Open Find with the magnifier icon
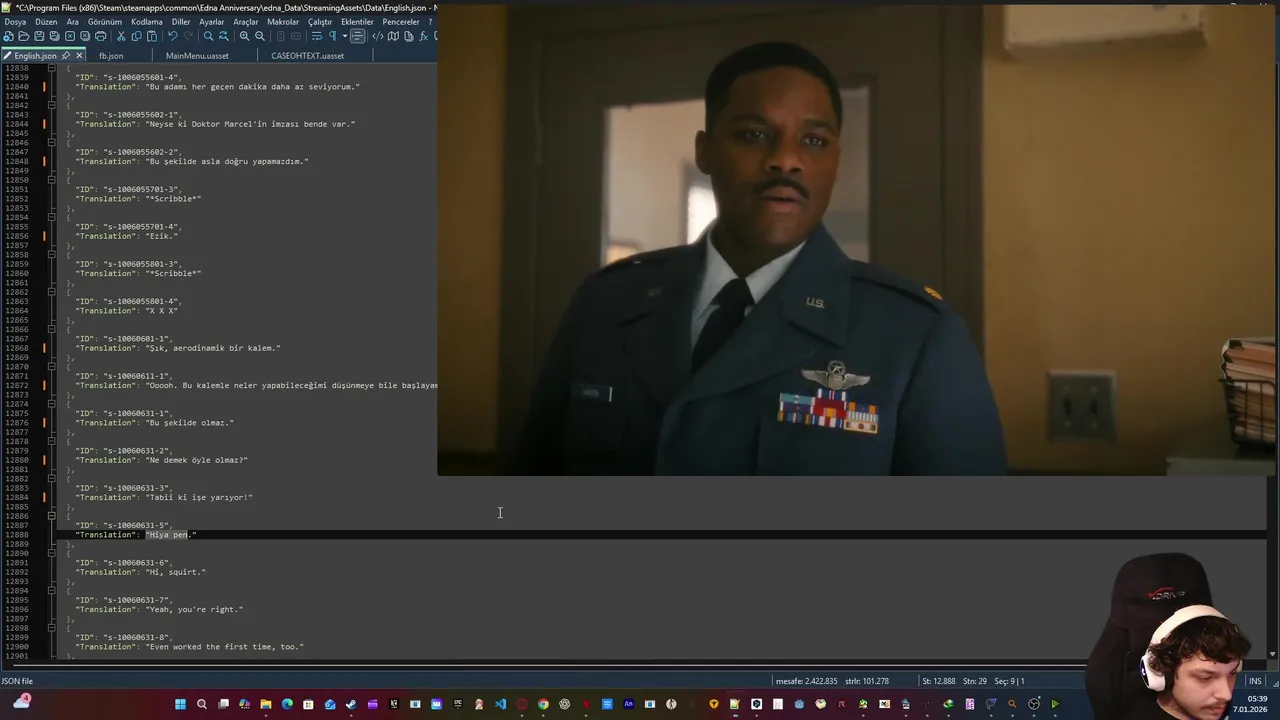Screen dimensions: 1280x720 pyautogui.click(x=208, y=36)
